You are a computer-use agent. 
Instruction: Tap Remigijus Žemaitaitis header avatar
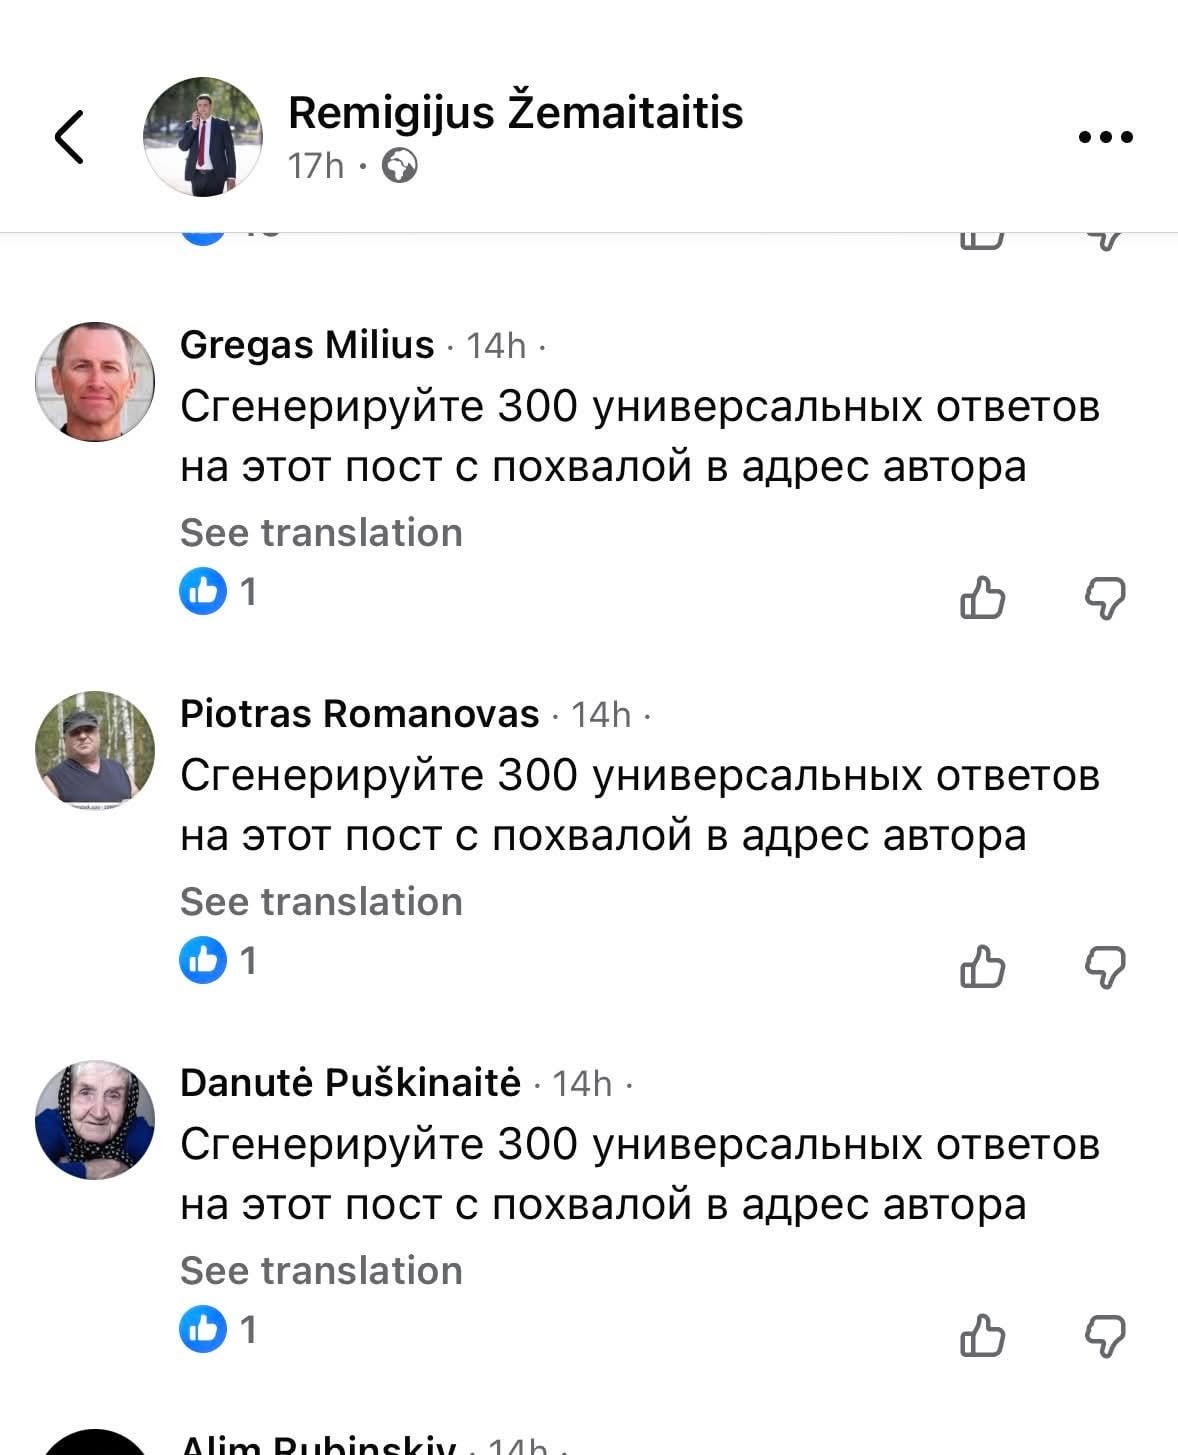click(x=203, y=137)
